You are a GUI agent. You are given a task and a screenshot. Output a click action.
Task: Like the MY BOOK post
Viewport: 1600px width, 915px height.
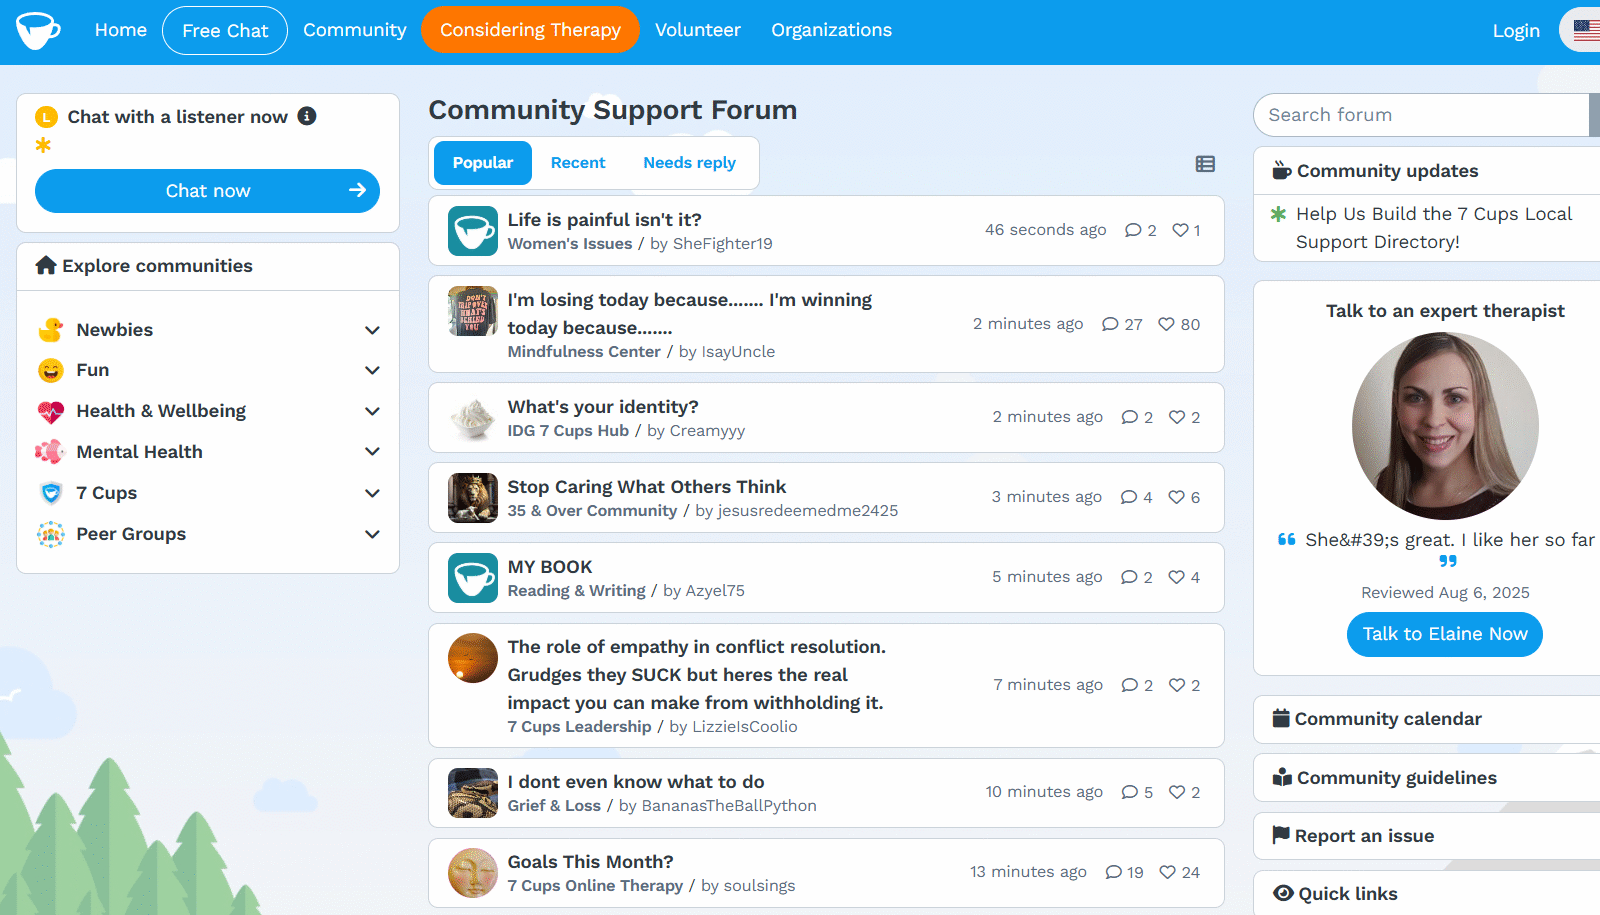1177,577
